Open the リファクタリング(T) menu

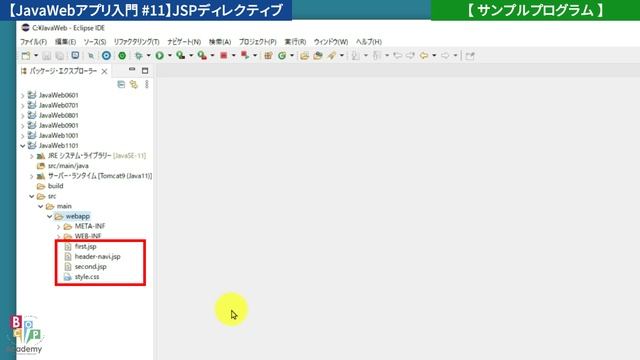coord(136,42)
